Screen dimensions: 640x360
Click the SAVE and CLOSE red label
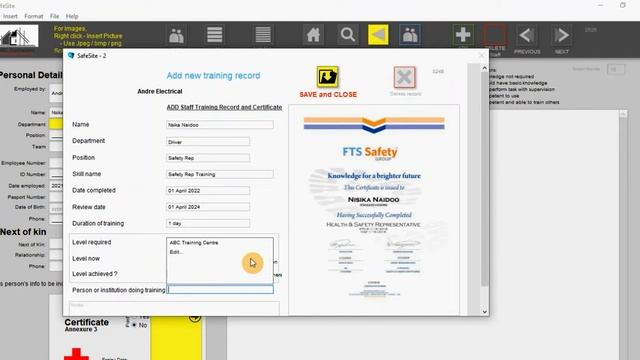click(328, 94)
